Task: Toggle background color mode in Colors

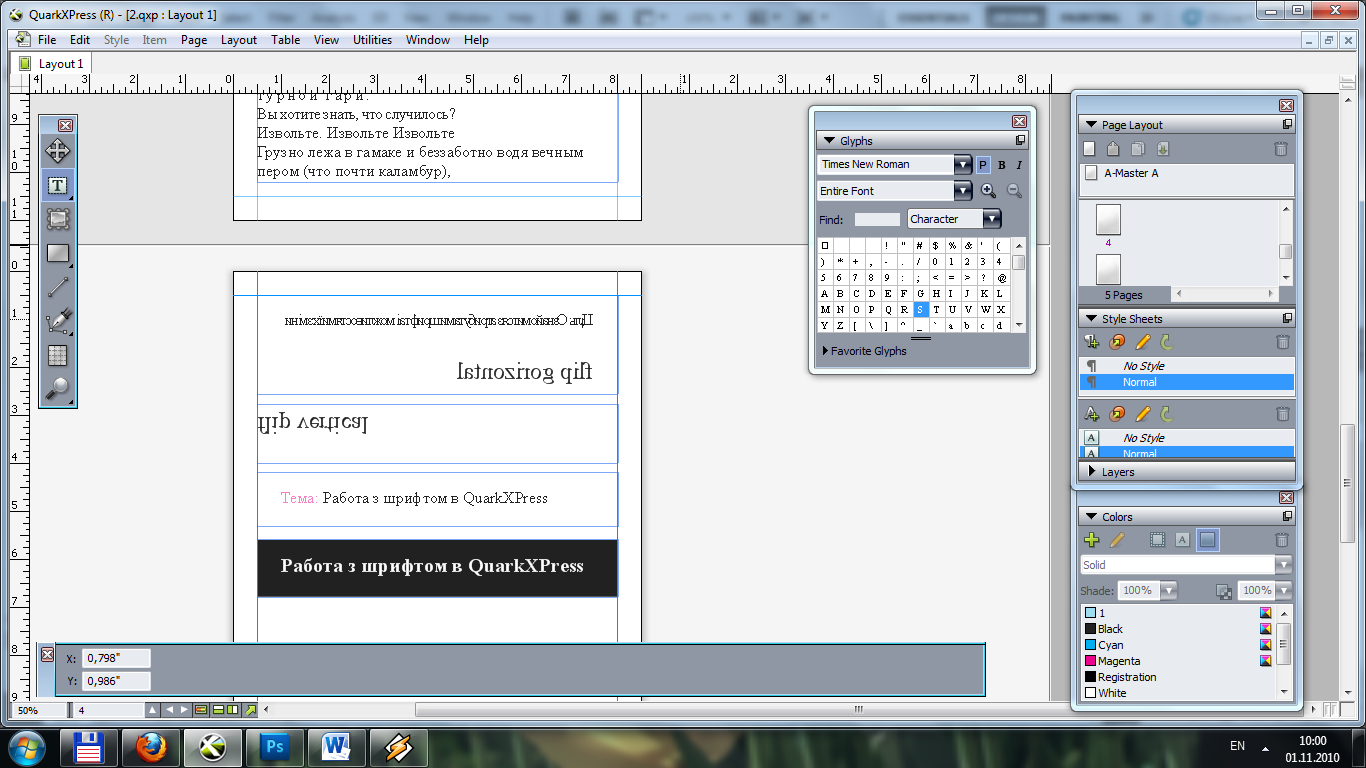Action: 1208,540
